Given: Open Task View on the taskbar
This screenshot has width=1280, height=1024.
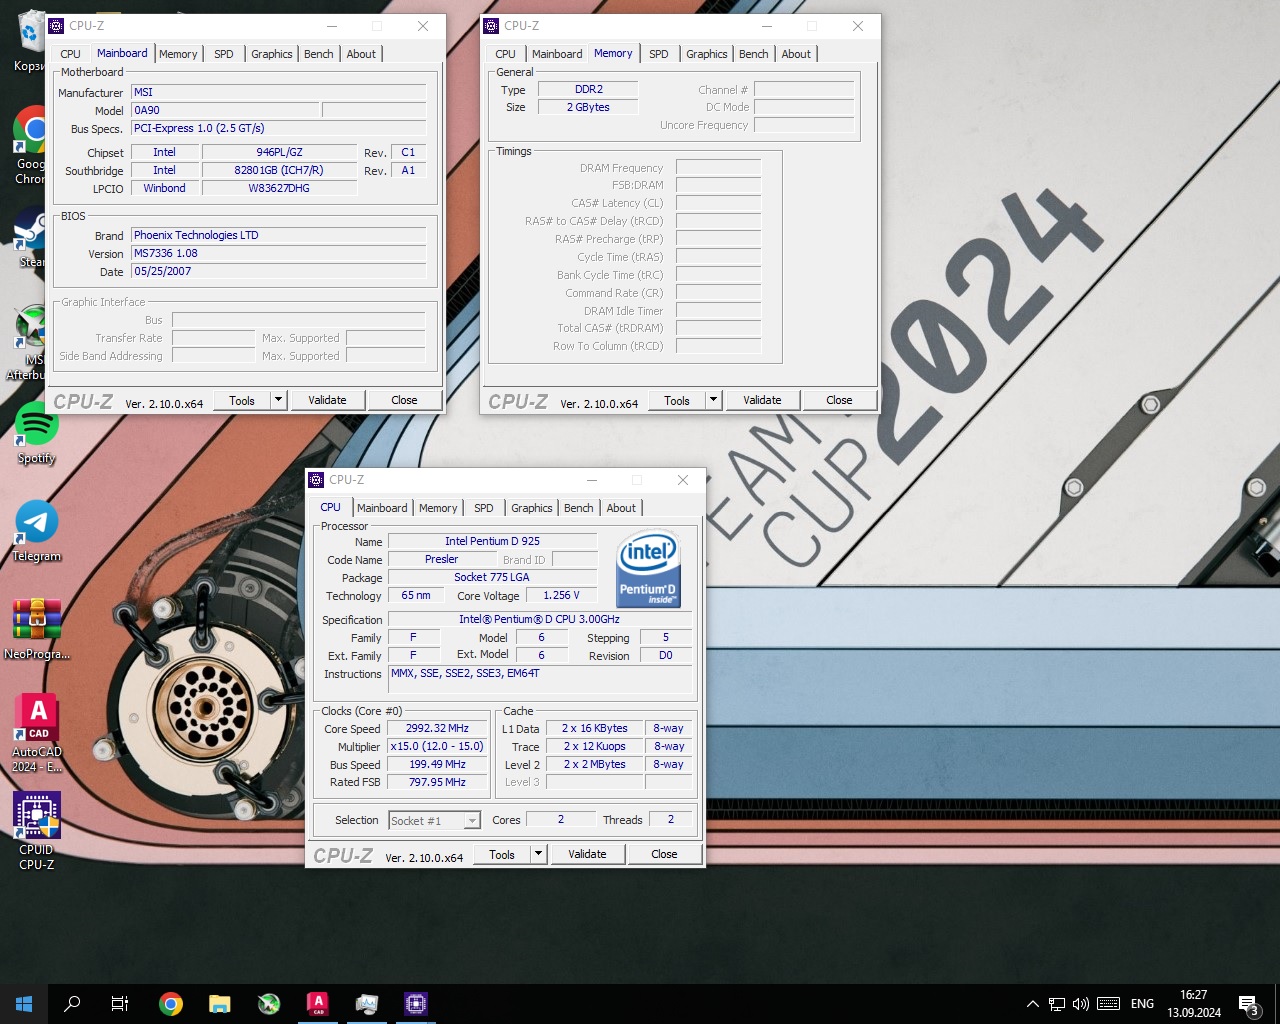Looking at the screenshot, I should tap(120, 1004).
